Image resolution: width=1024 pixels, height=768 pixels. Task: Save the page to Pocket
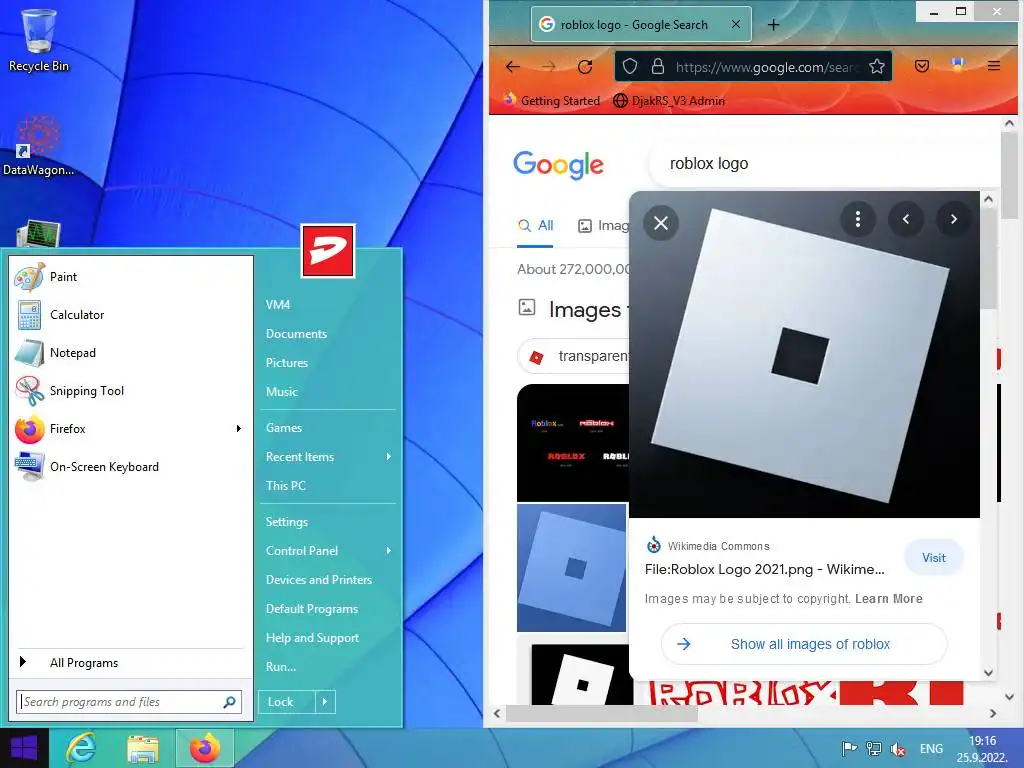921,66
